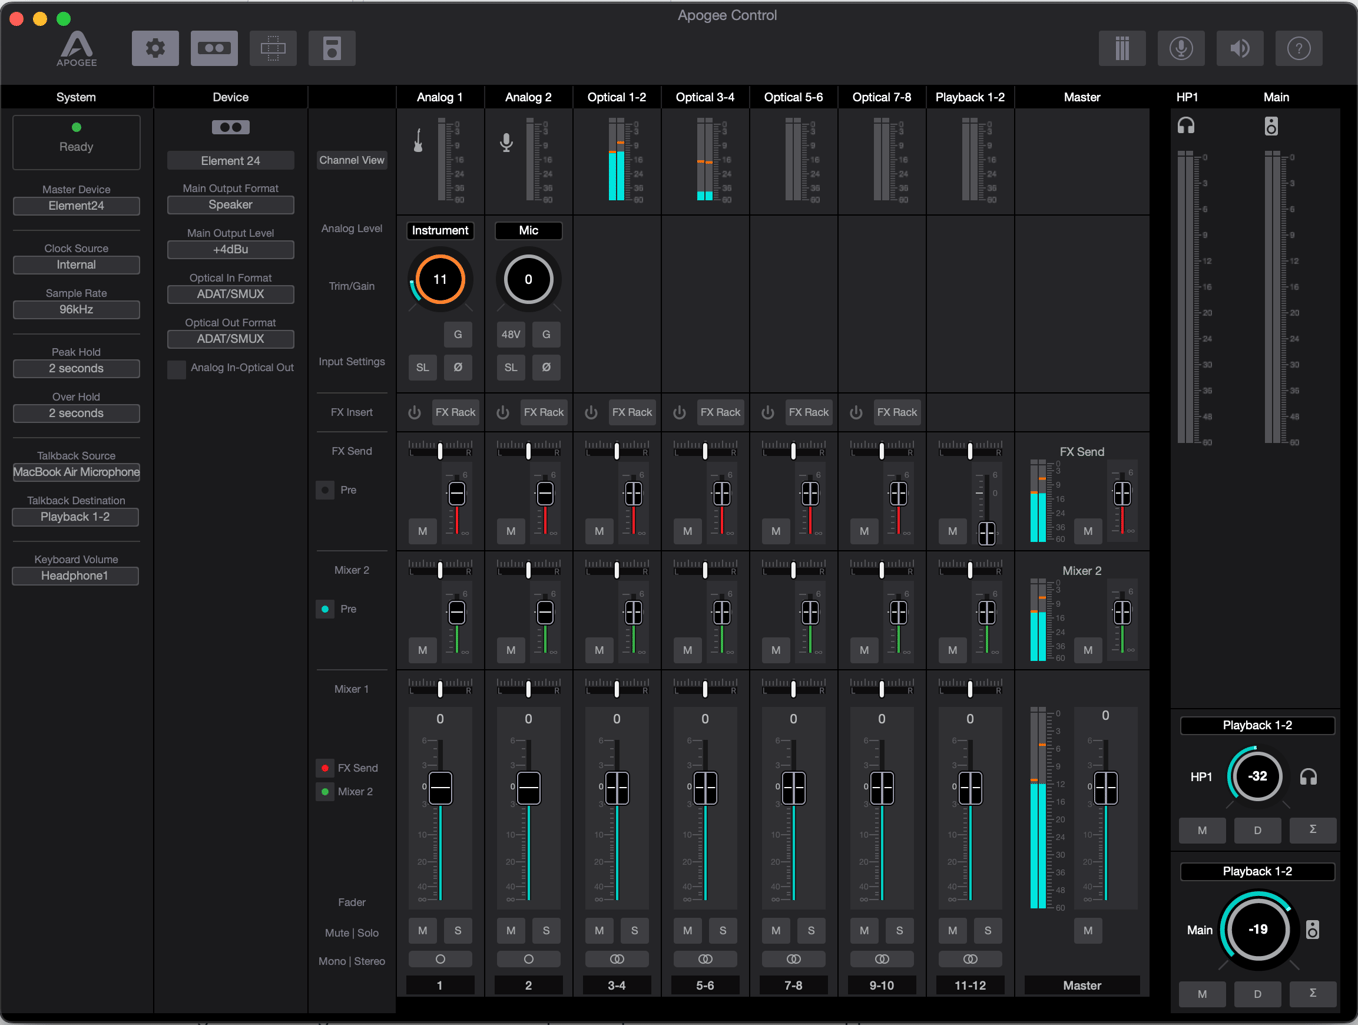
Task: Click the speaker volume toolbar icon
Action: tap(1240, 48)
